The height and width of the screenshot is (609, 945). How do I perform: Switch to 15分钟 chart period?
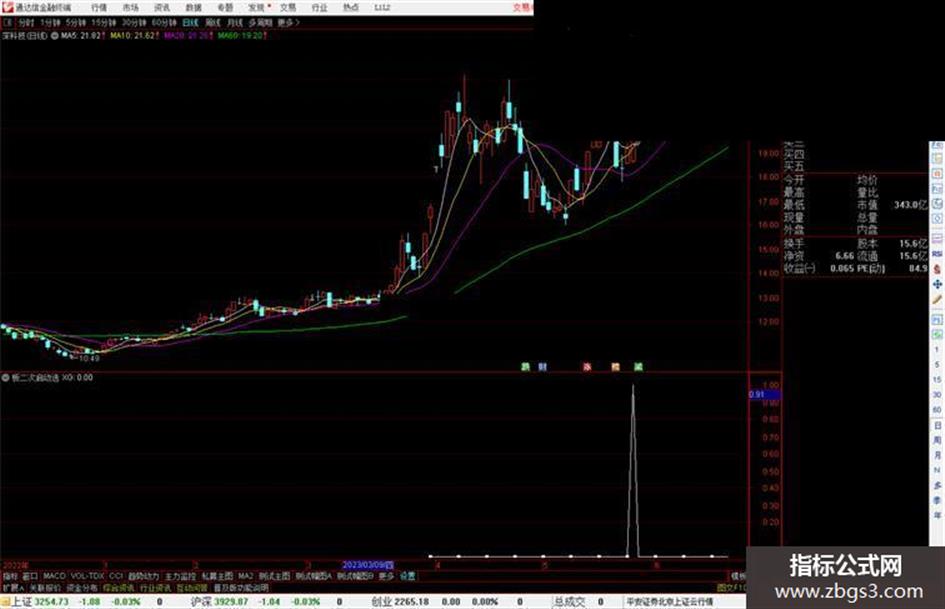104,22
